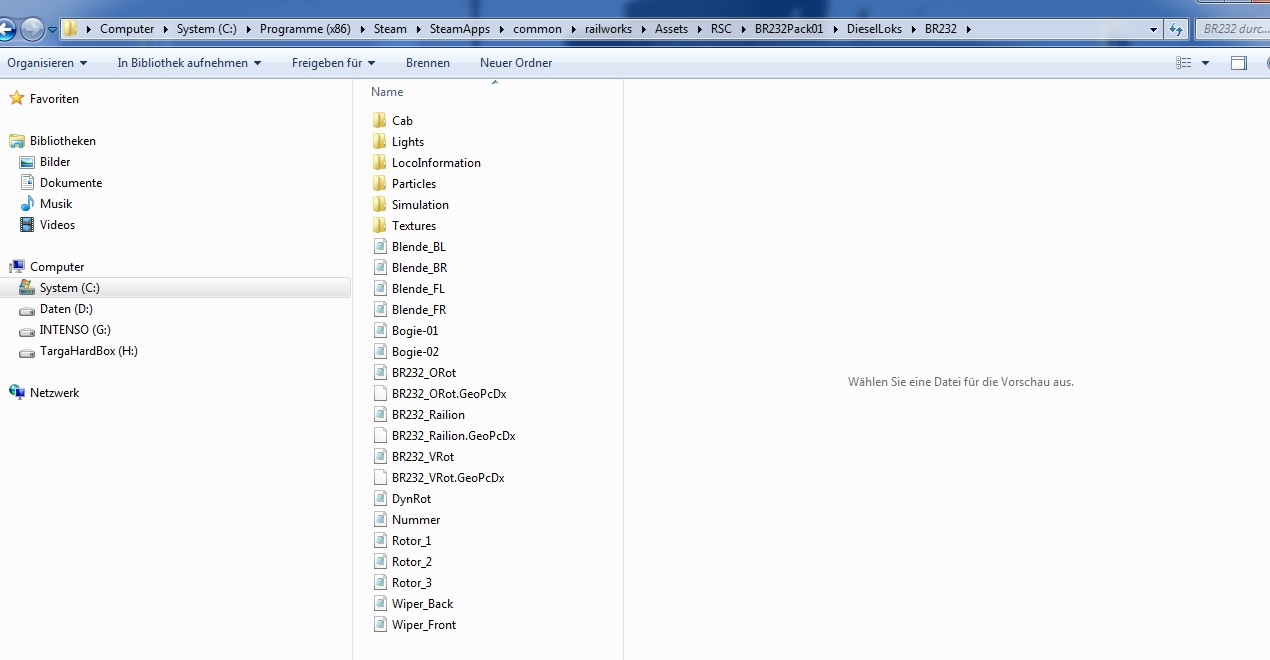This screenshot has width=1270, height=660.
Task: Open the address bar previous locations dropdown
Action: coord(1154,29)
